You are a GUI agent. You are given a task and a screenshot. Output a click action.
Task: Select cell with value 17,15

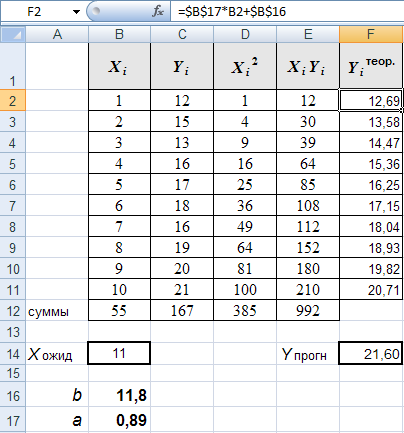pos(371,206)
